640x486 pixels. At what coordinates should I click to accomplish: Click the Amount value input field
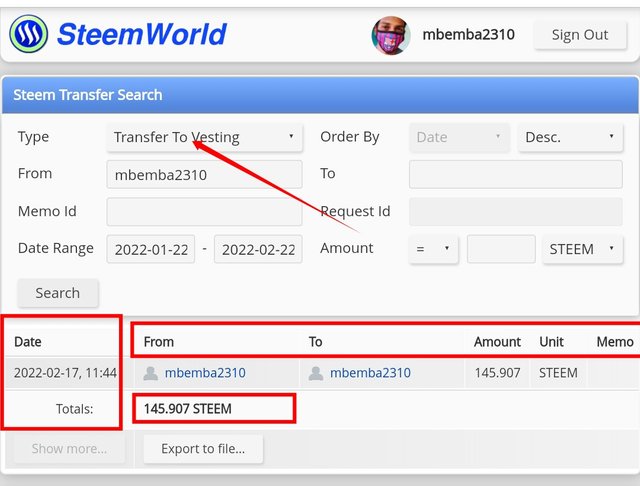(x=501, y=249)
